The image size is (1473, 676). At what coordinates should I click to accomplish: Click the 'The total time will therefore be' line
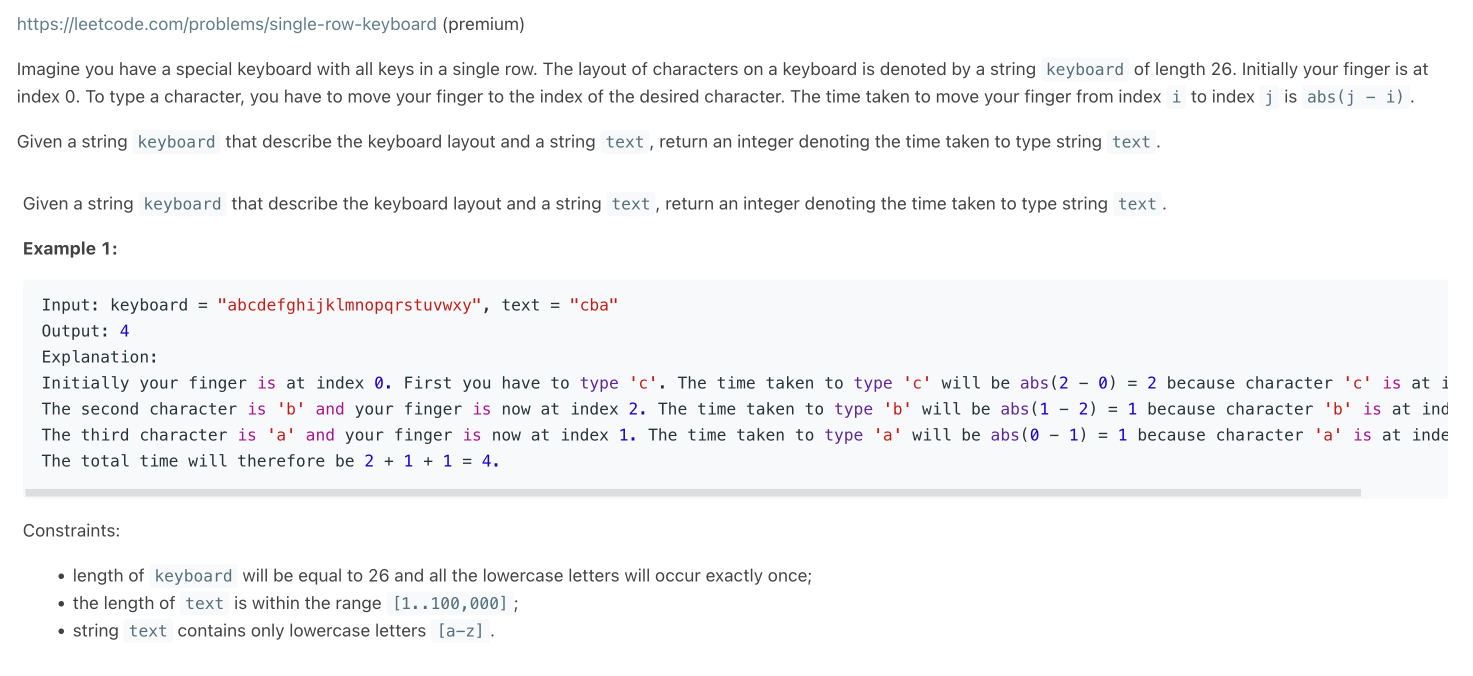coord(270,461)
